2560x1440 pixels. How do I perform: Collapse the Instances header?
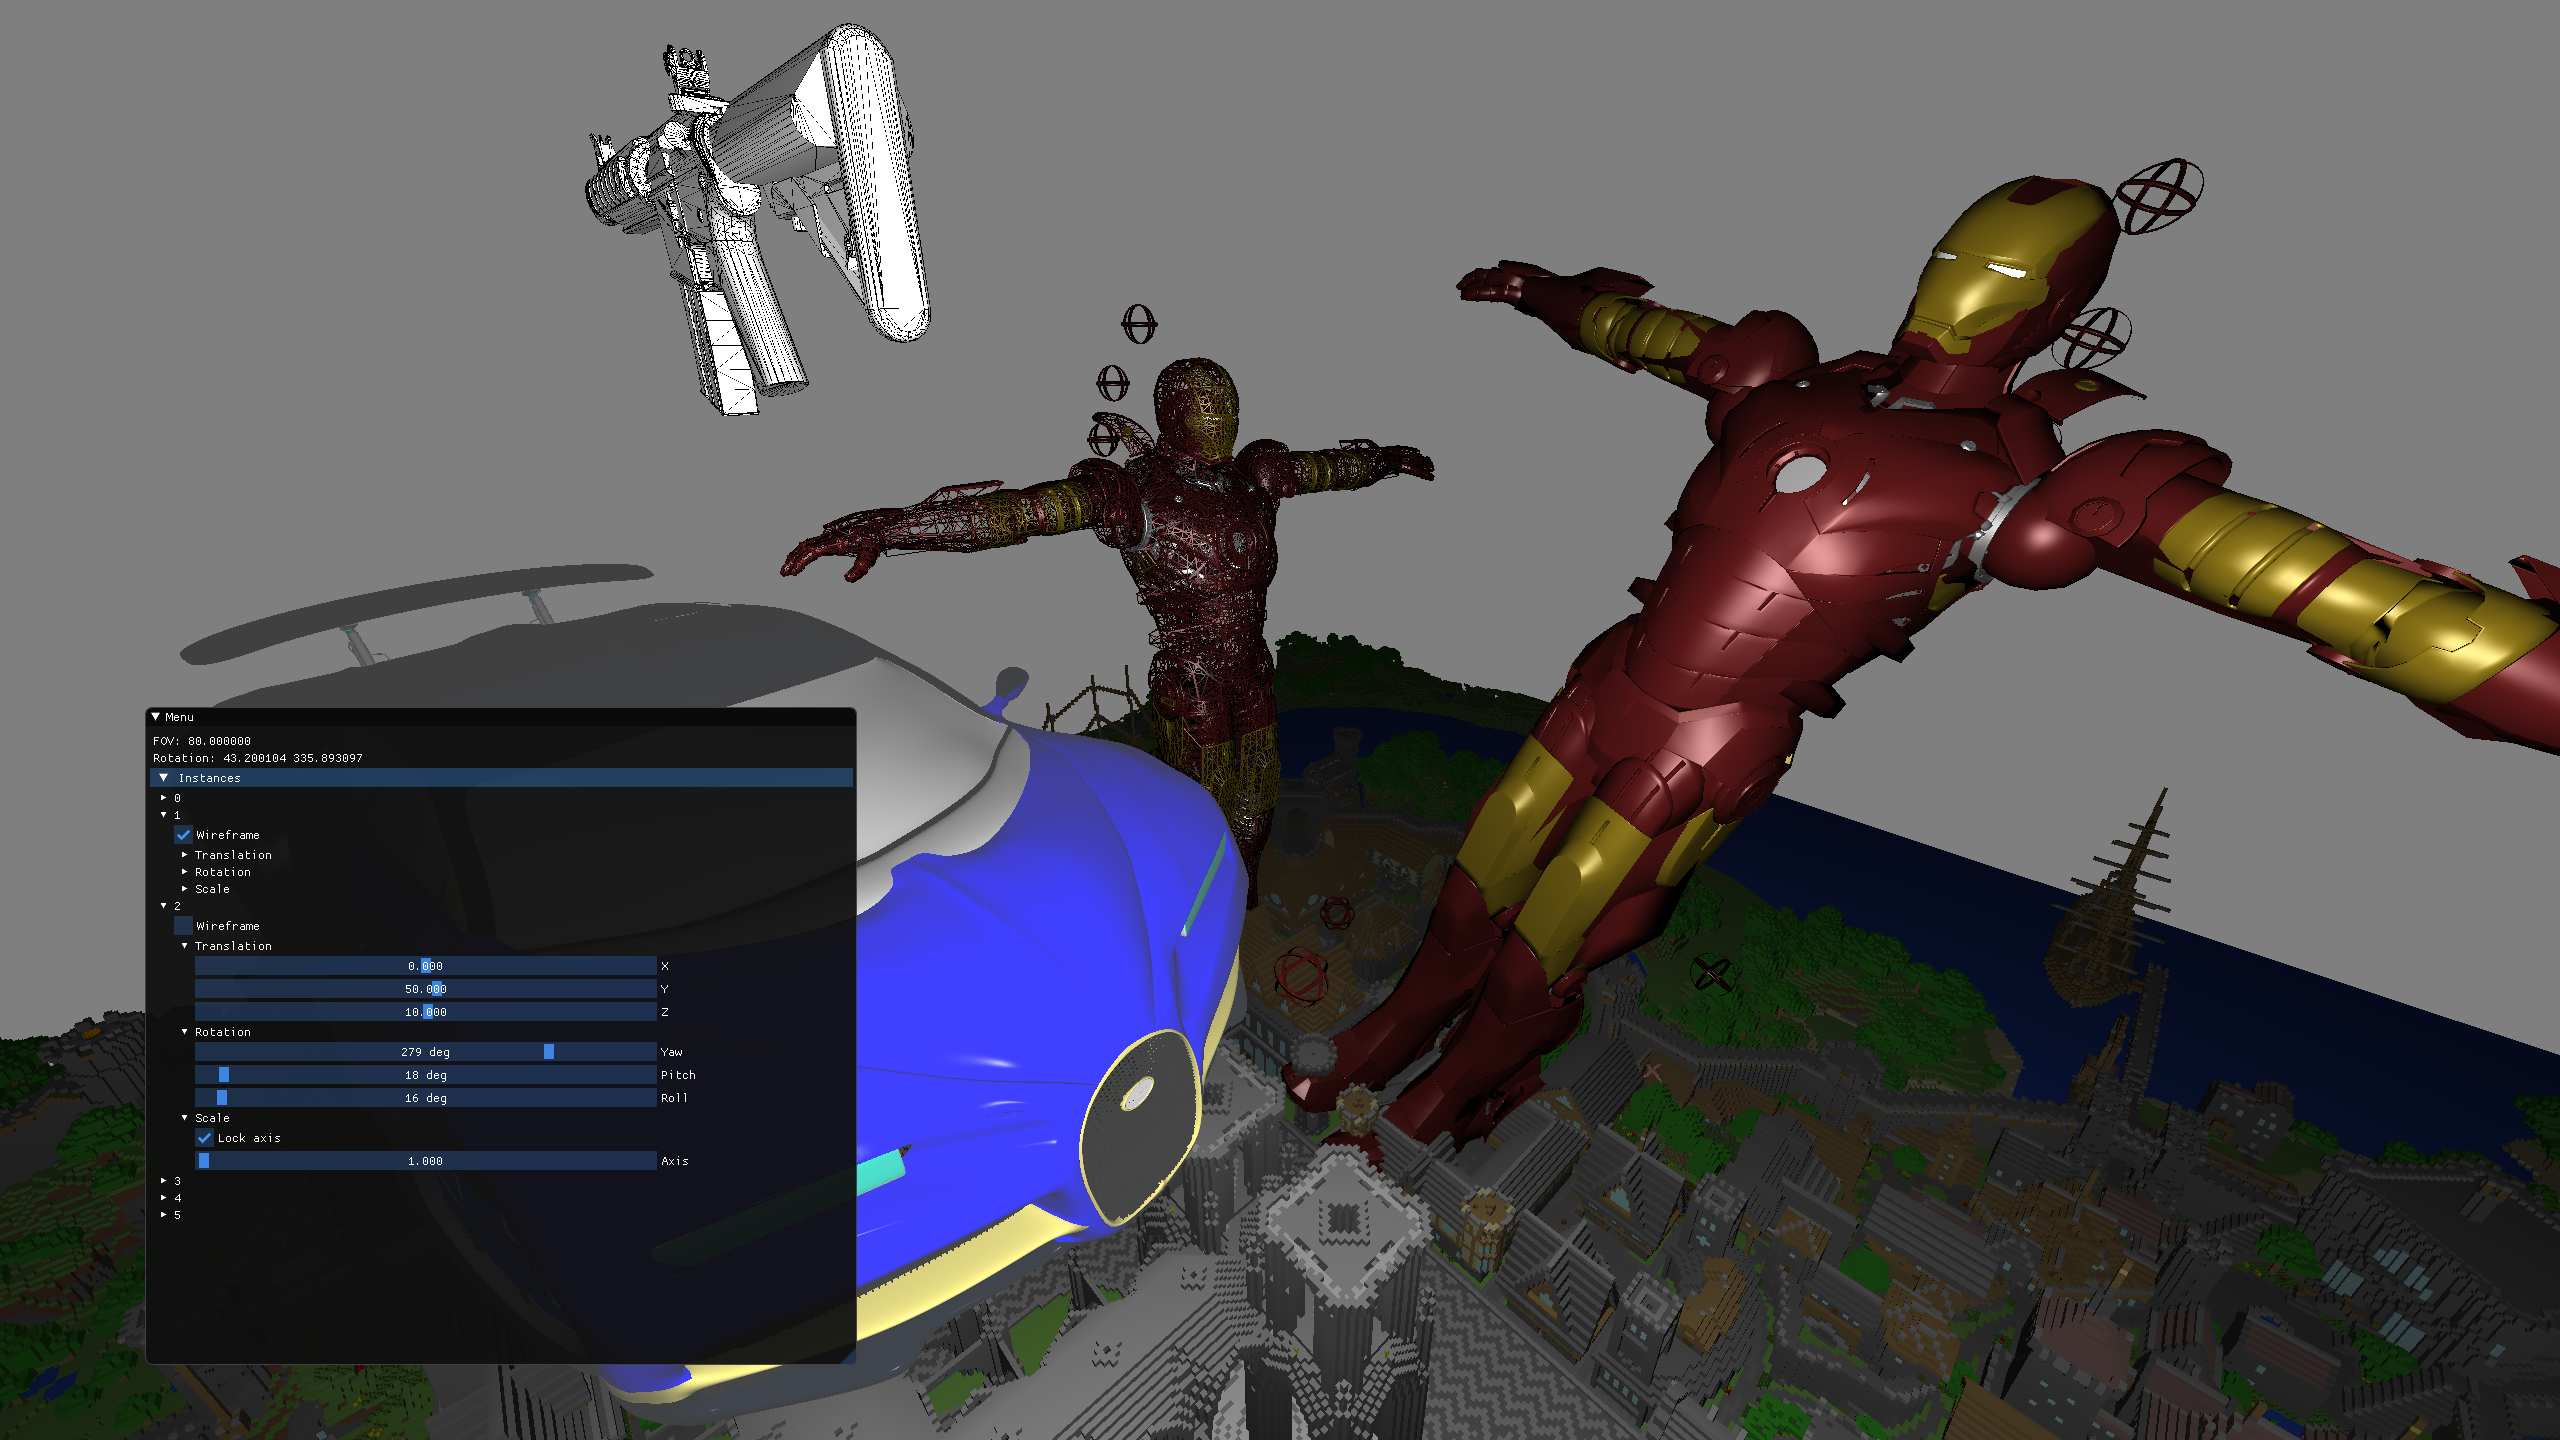(164, 778)
